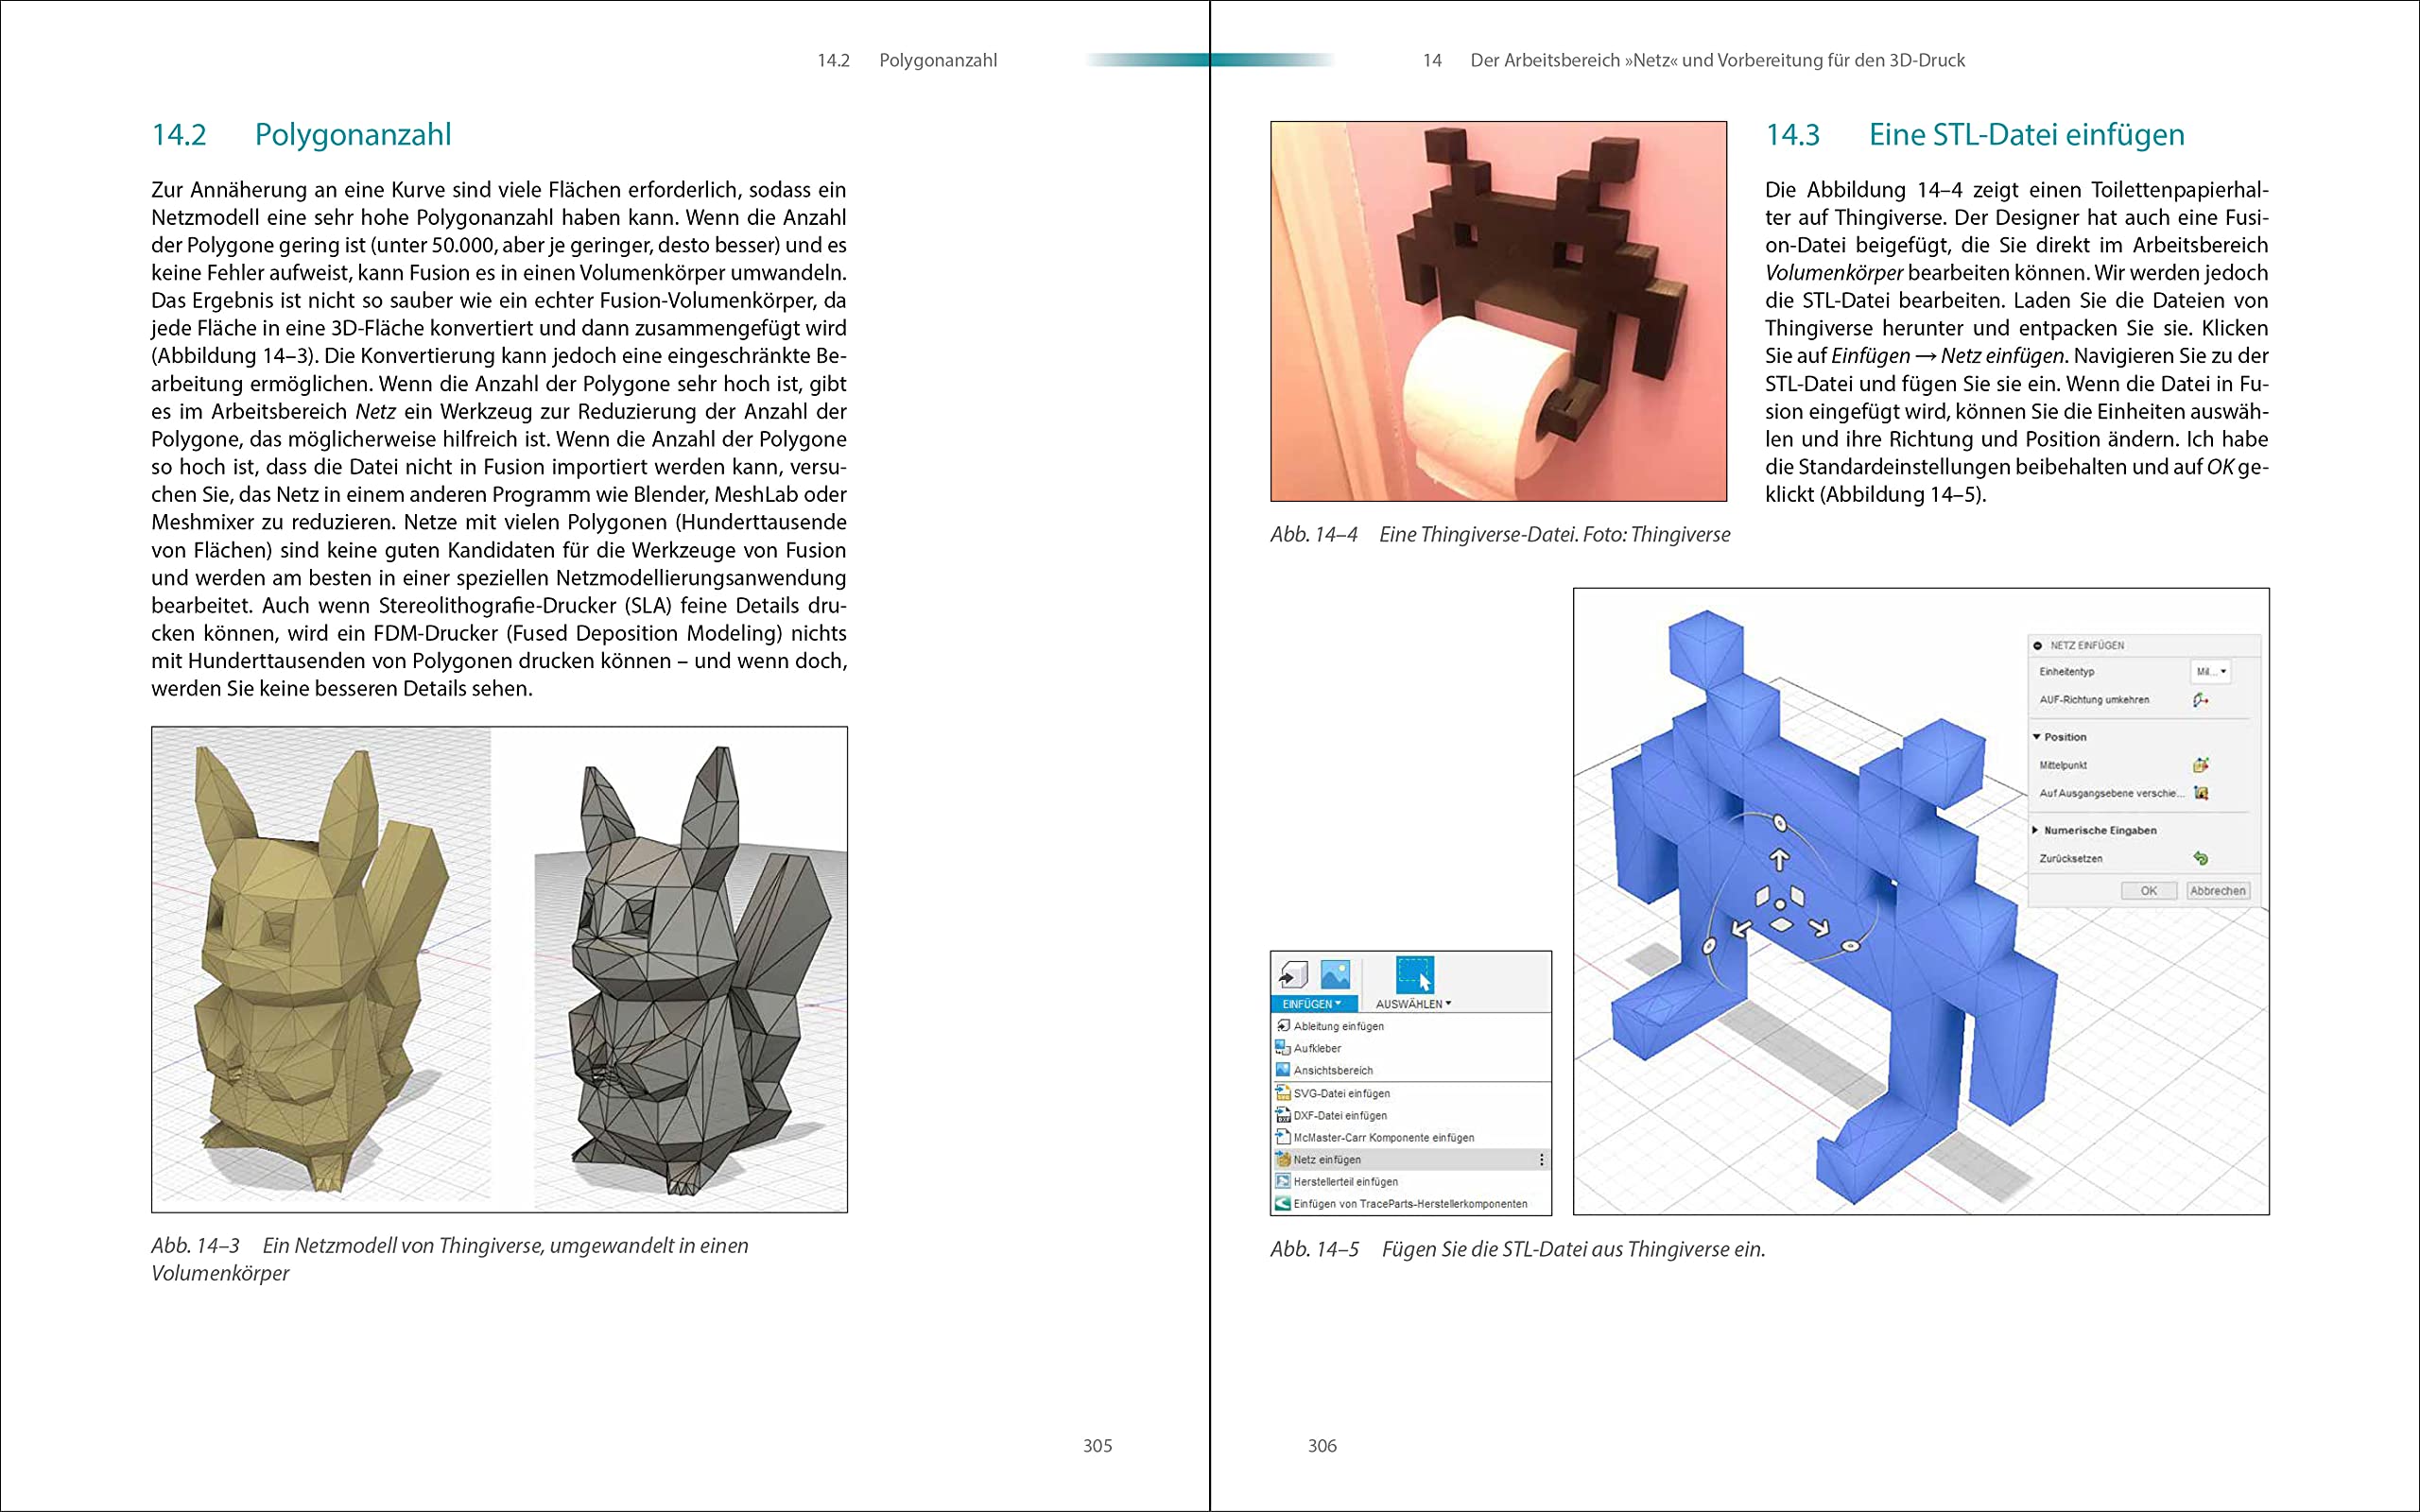This screenshot has height=1512, width=2420.
Task: Click the heading "14.3 Eine STL-Datei einfügen"
Action: pyautogui.click(x=1975, y=134)
